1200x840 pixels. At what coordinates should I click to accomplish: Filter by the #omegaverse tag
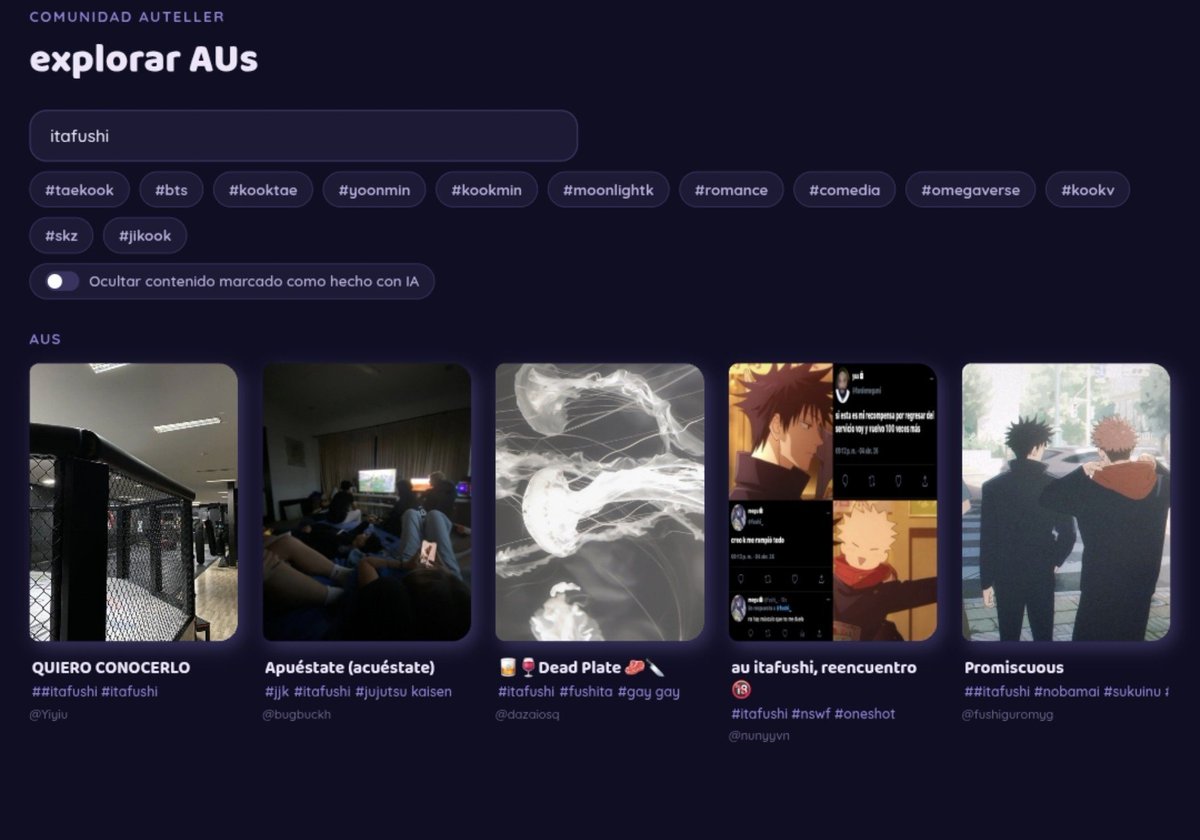coord(971,190)
